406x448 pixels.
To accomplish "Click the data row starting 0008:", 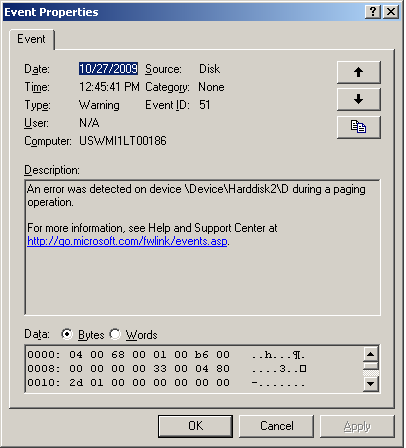I will 167,369.
